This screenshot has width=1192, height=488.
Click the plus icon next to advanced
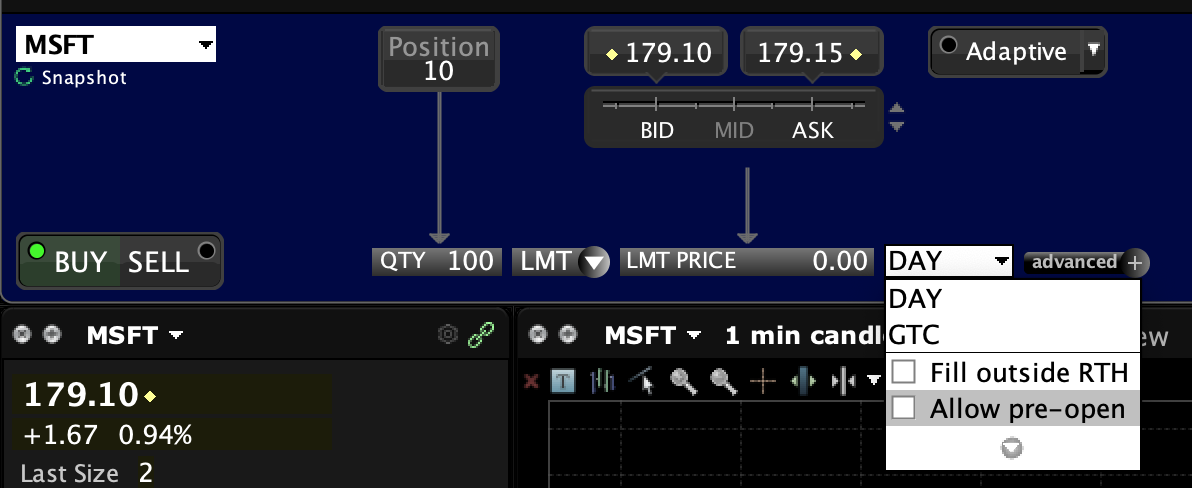click(x=1135, y=263)
